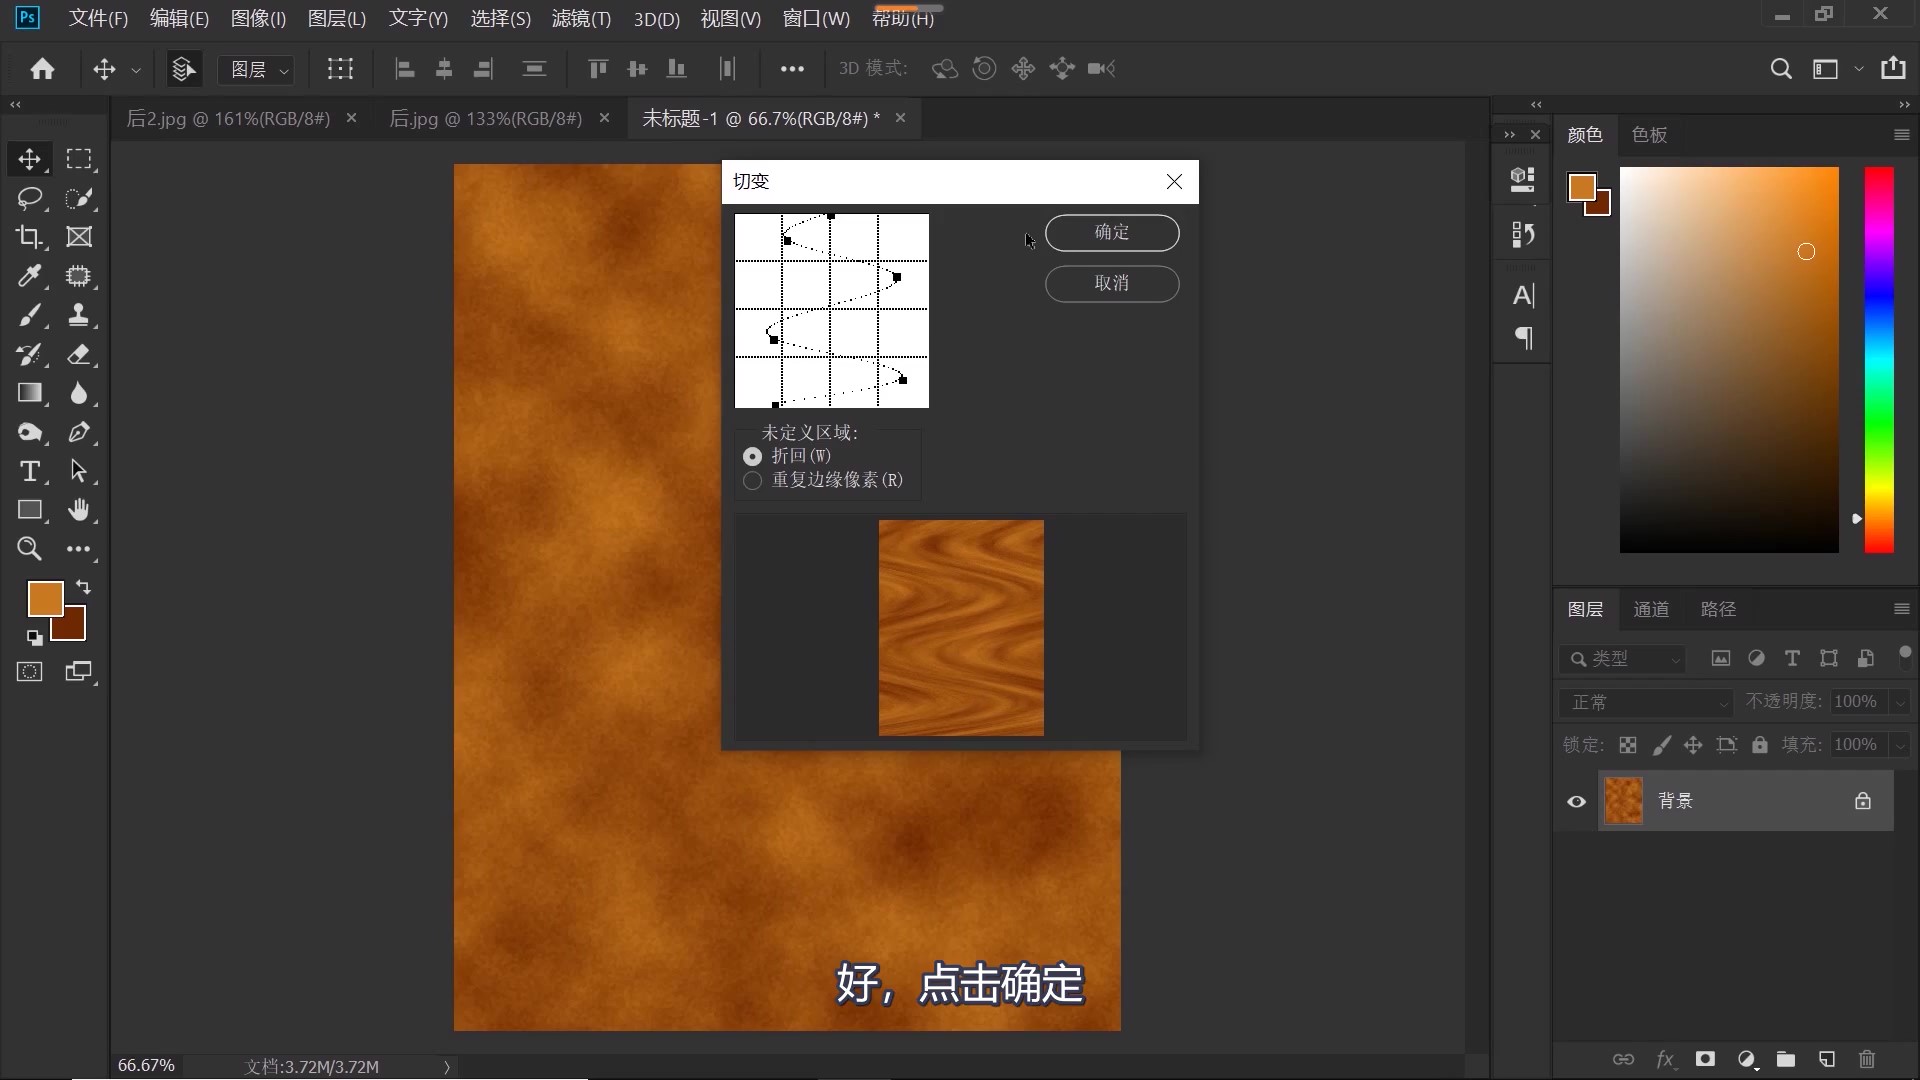Open the 滤镜 menu

(581, 18)
